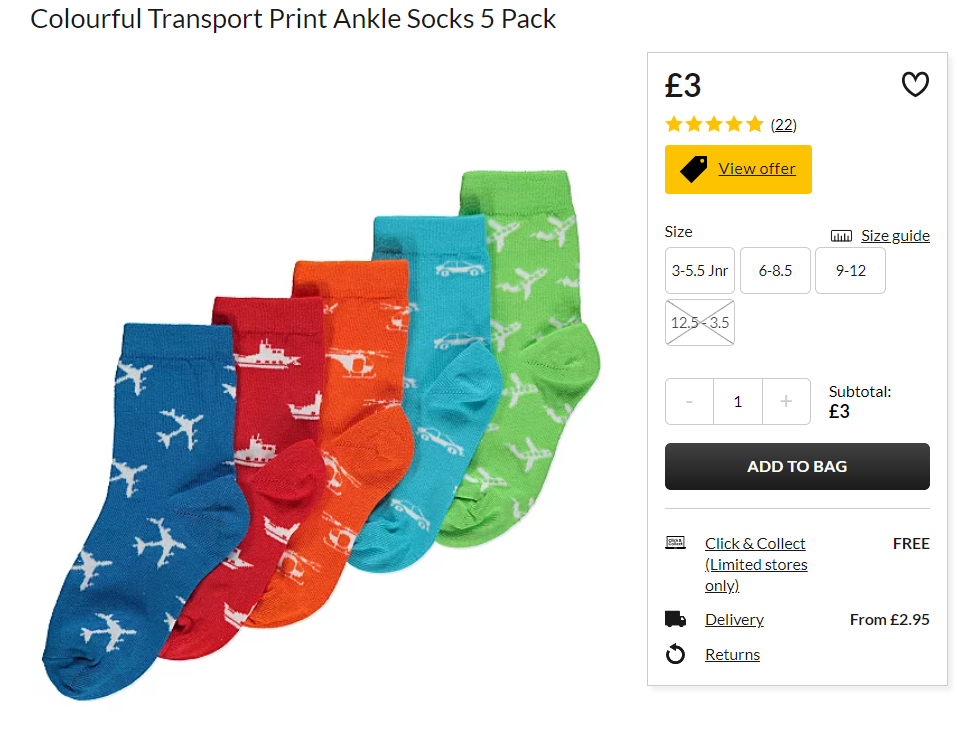Click the quantity input field
Screen dimensions: 957x753
[738, 402]
